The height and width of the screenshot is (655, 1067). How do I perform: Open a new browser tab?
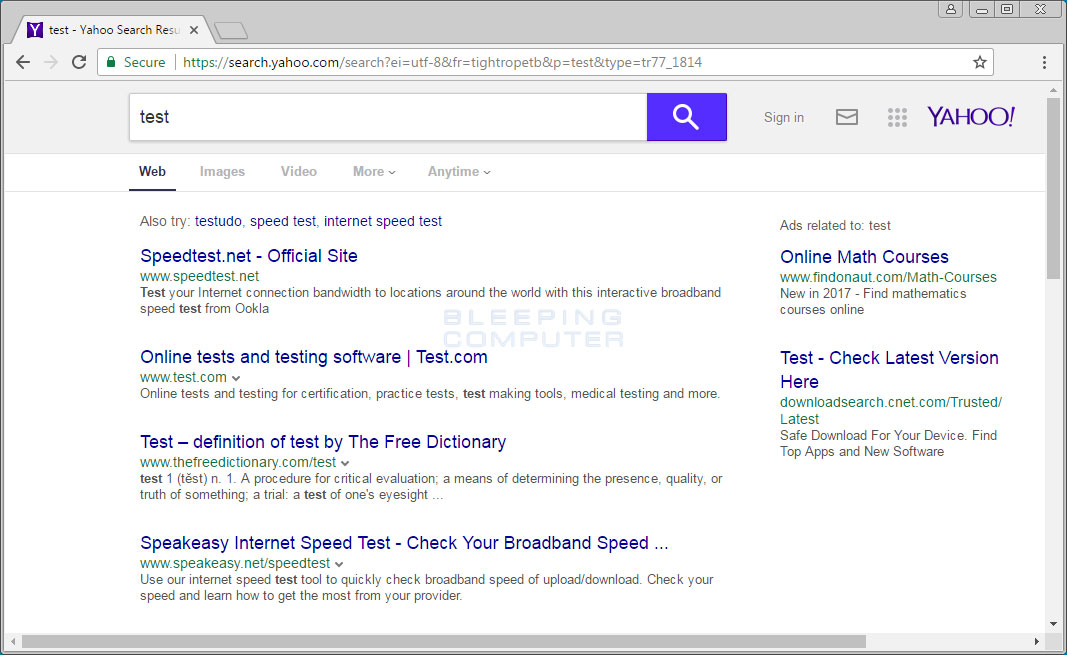coord(231,31)
